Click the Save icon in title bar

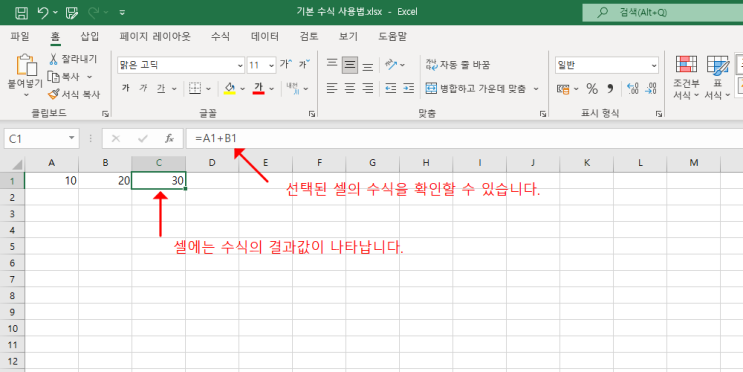tap(21, 13)
